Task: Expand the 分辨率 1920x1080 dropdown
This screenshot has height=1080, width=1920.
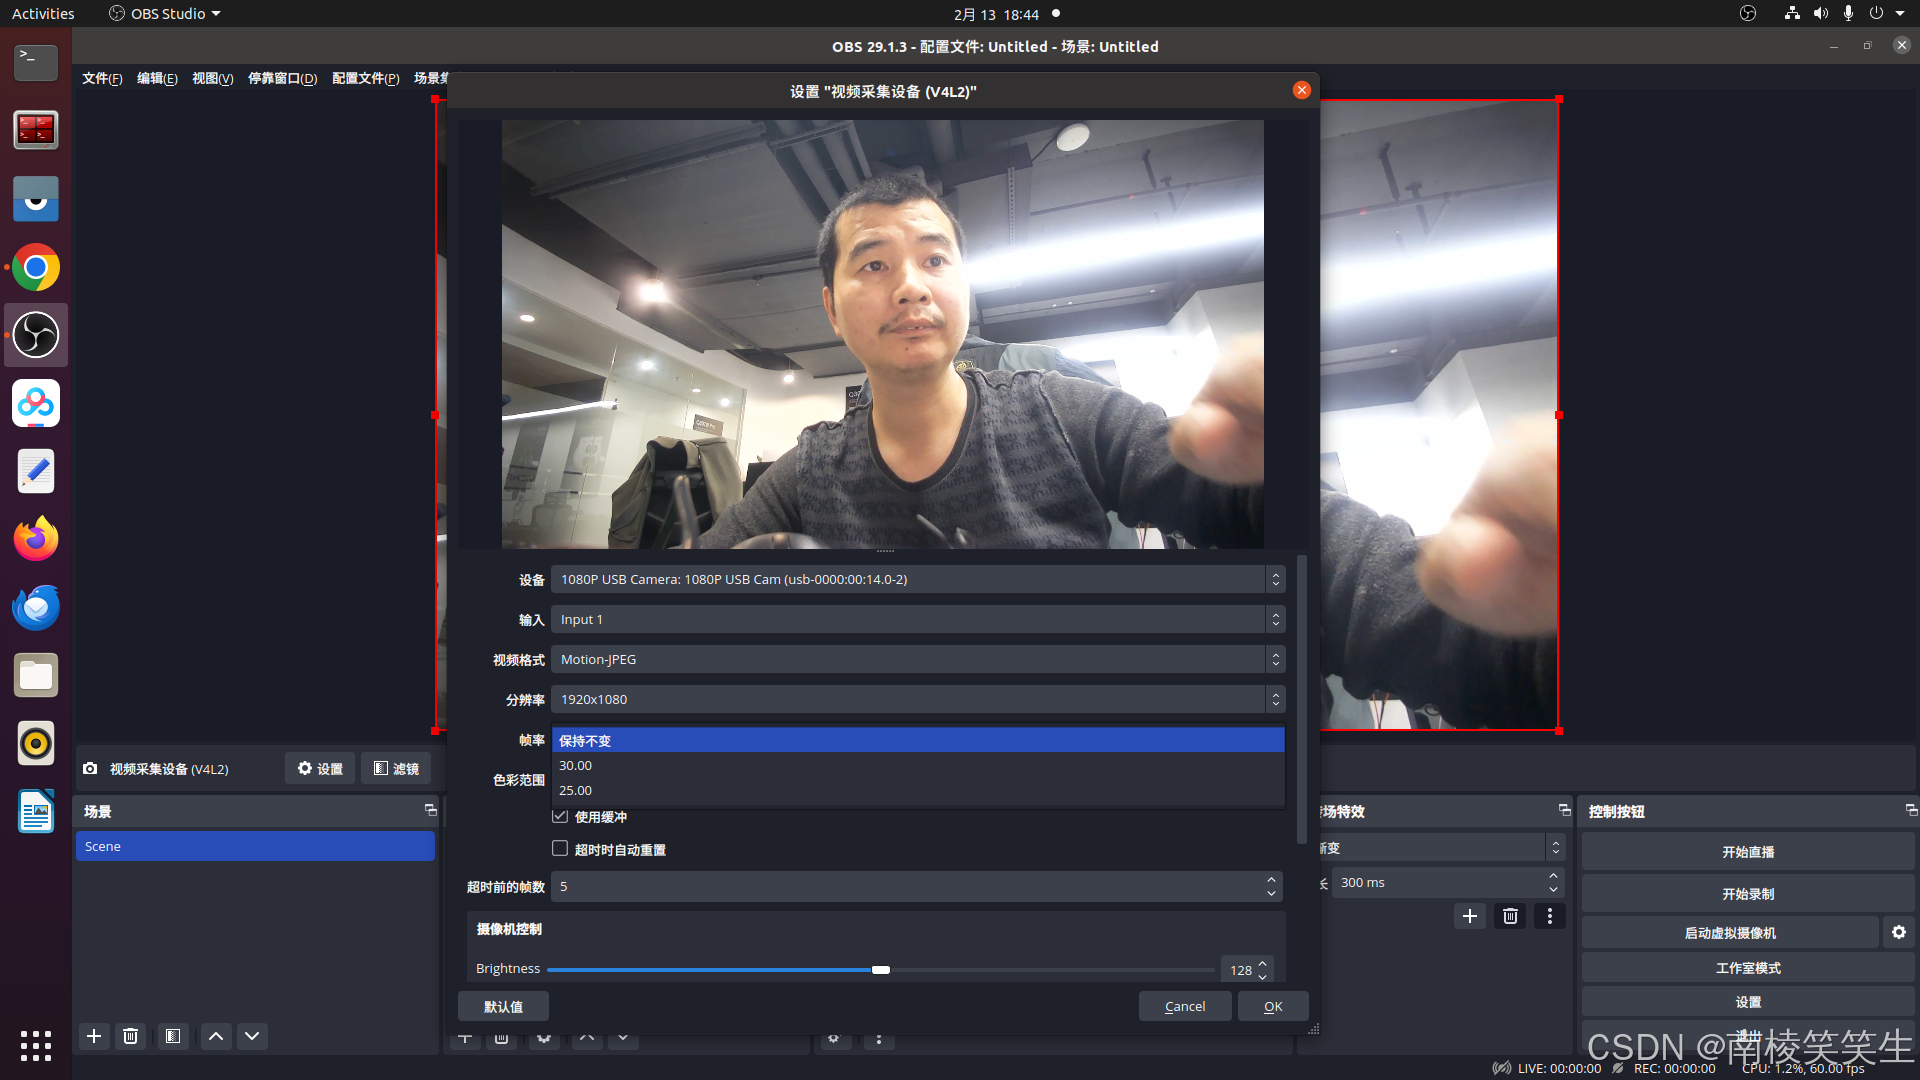Action: click(917, 699)
